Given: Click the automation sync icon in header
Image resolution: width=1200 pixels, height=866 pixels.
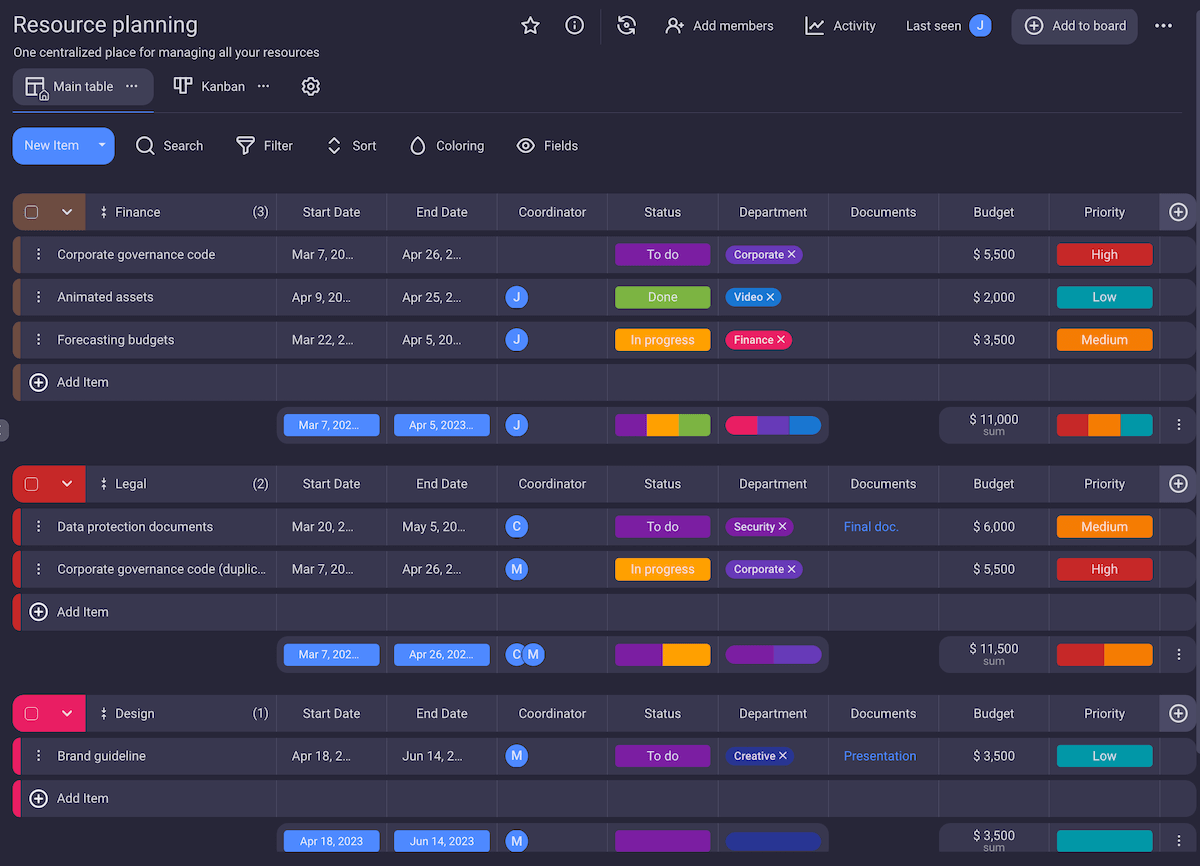Looking at the screenshot, I should pyautogui.click(x=627, y=26).
